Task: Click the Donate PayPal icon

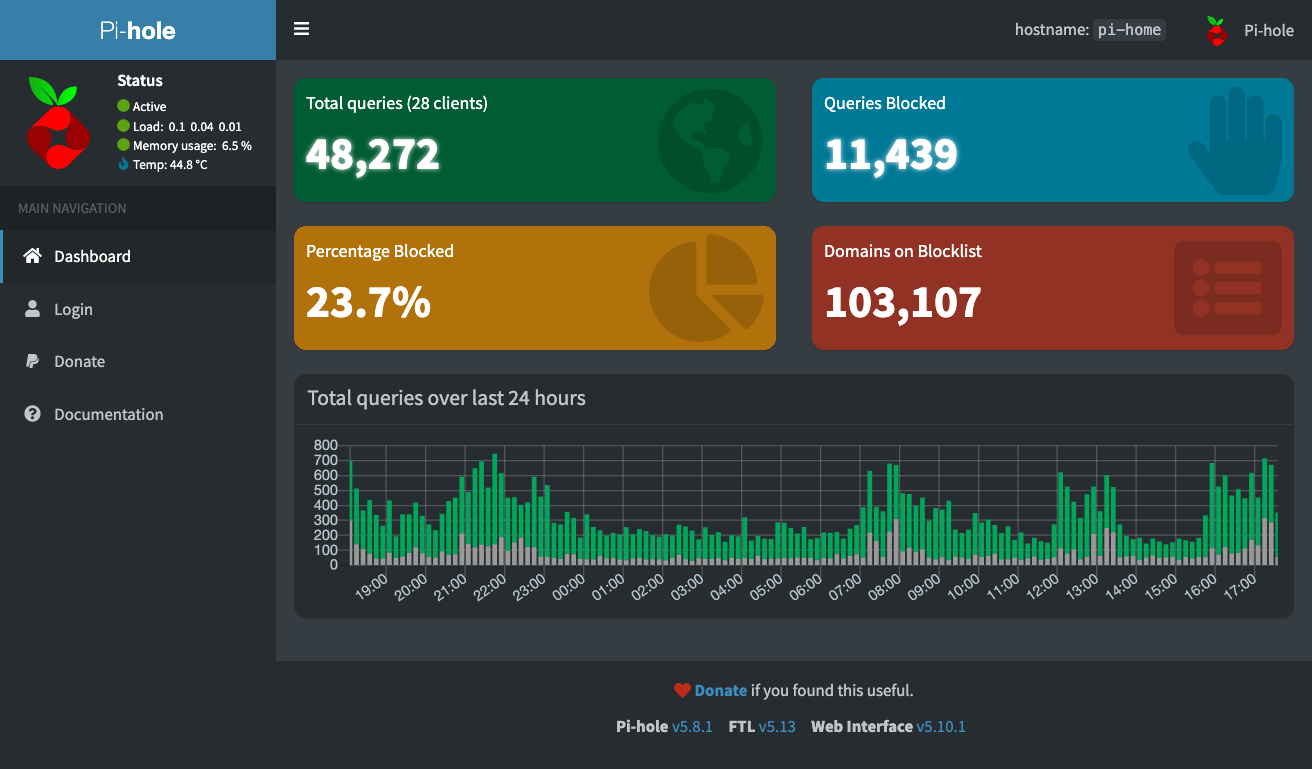Action: pyautogui.click(x=33, y=361)
